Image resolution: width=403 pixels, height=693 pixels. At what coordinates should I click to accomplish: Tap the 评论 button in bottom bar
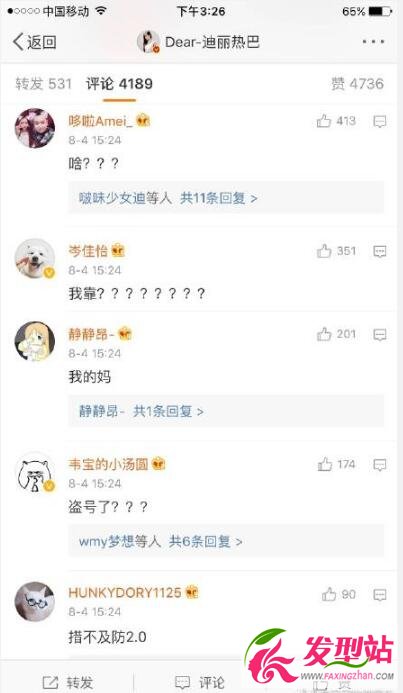point(201,682)
